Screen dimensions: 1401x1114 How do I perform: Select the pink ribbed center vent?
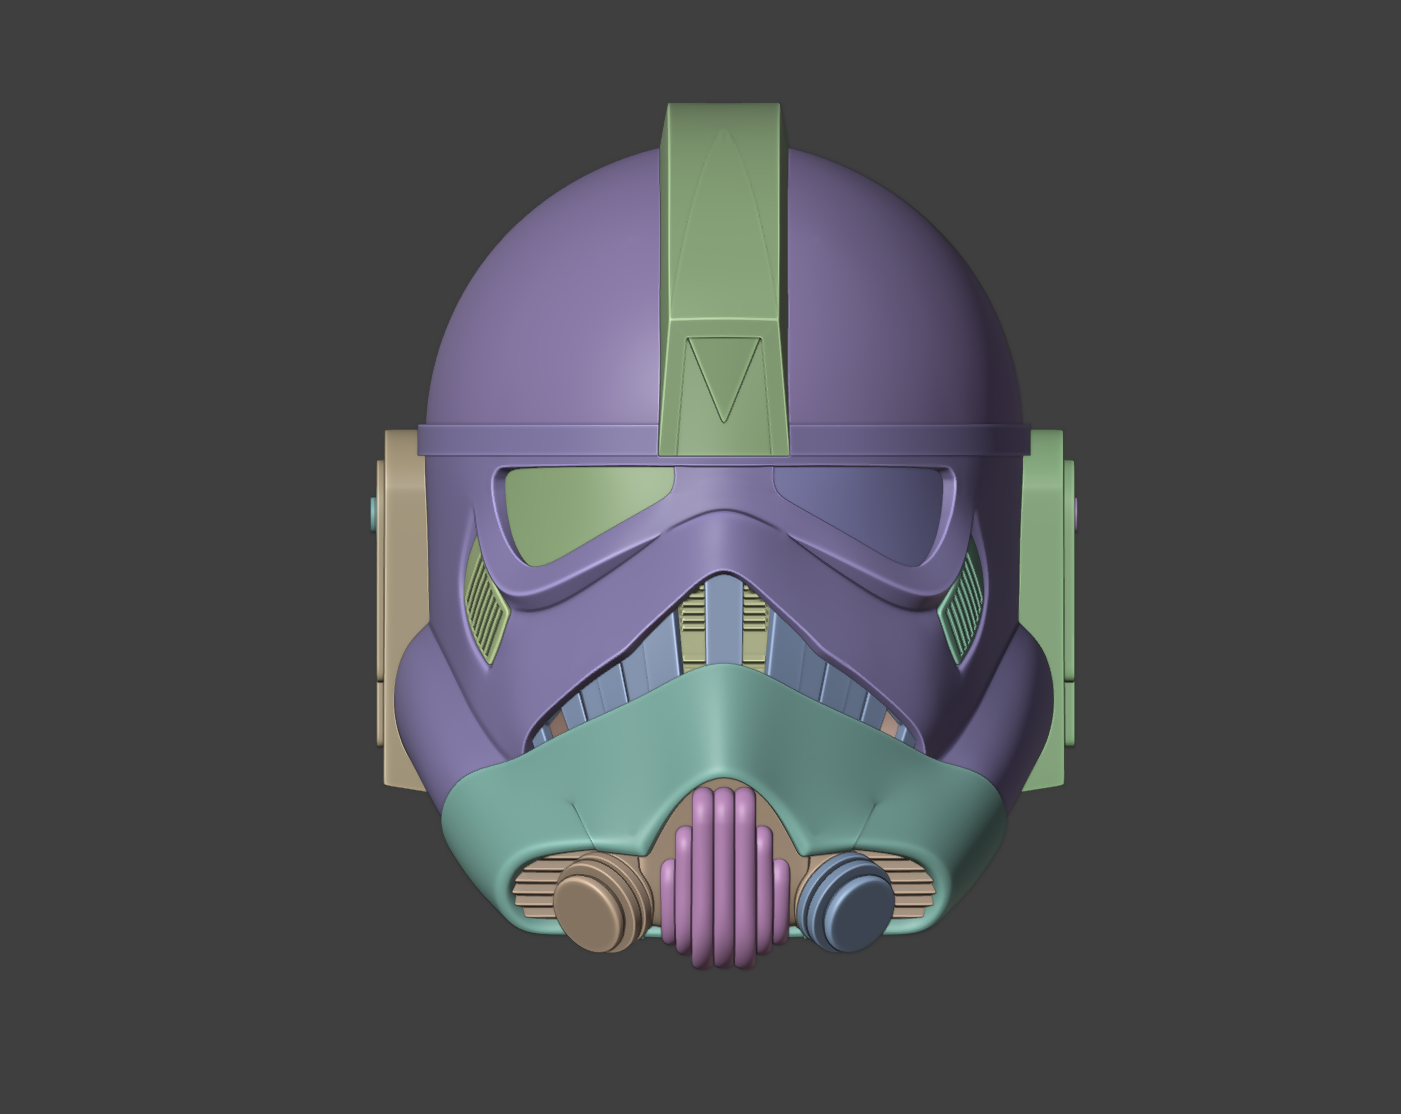click(x=726, y=878)
